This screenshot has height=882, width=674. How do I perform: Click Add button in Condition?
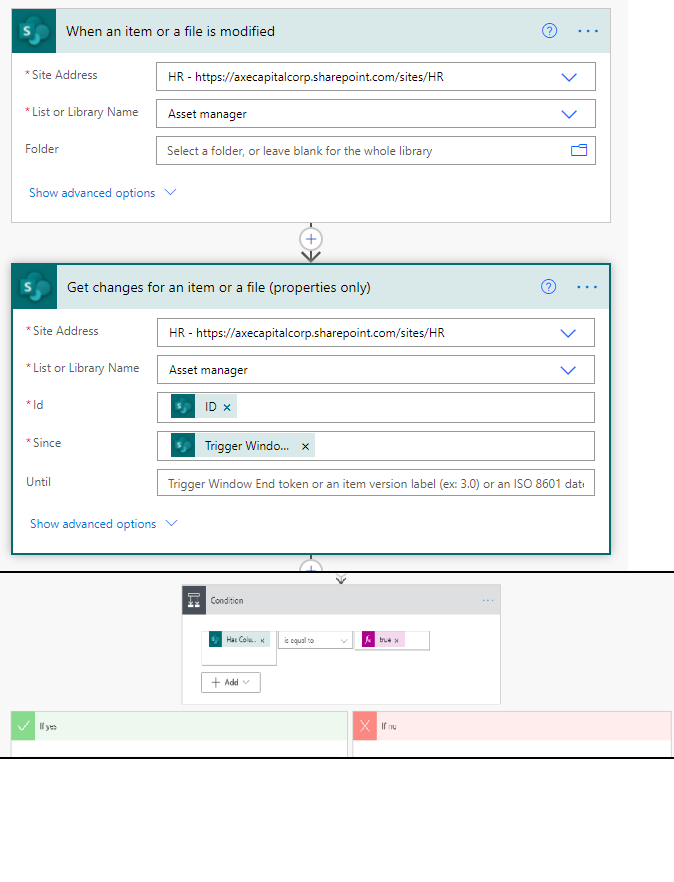tap(231, 682)
